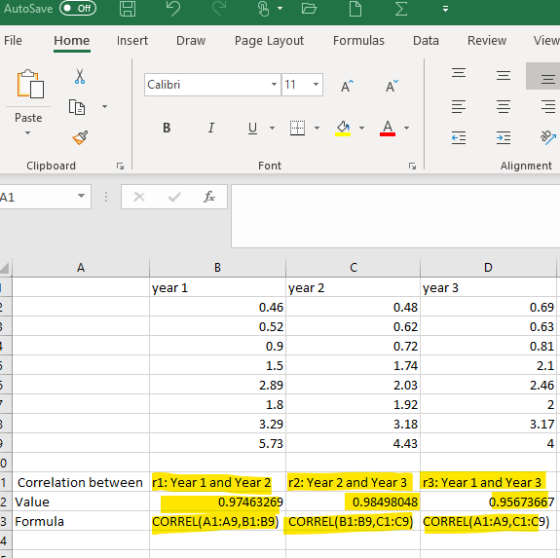Decrease font size with A-down icon
This screenshot has width=560, height=558.
[x=391, y=86]
